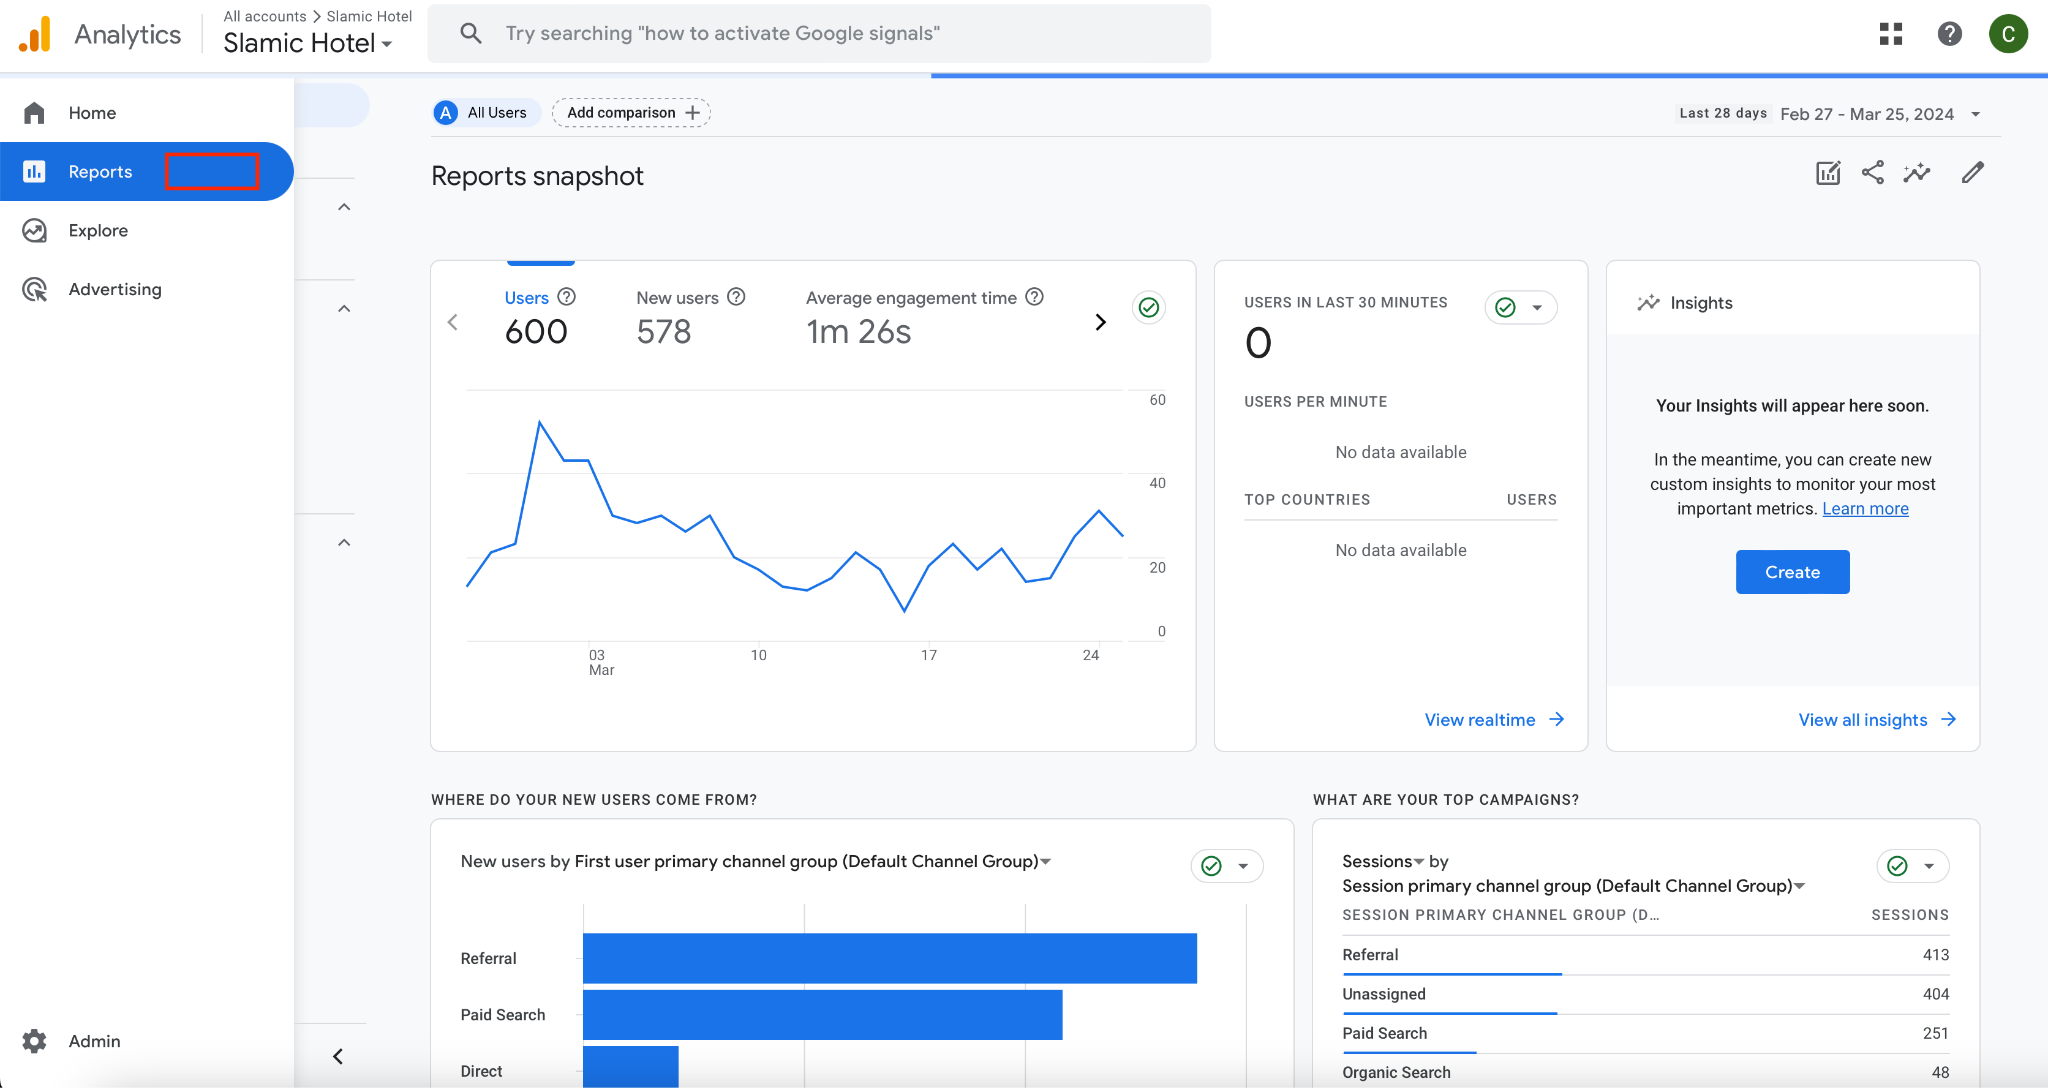Select the Average engagement time metric tab
Viewport: 2048px width, 1088px height.
click(x=925, y=317)
